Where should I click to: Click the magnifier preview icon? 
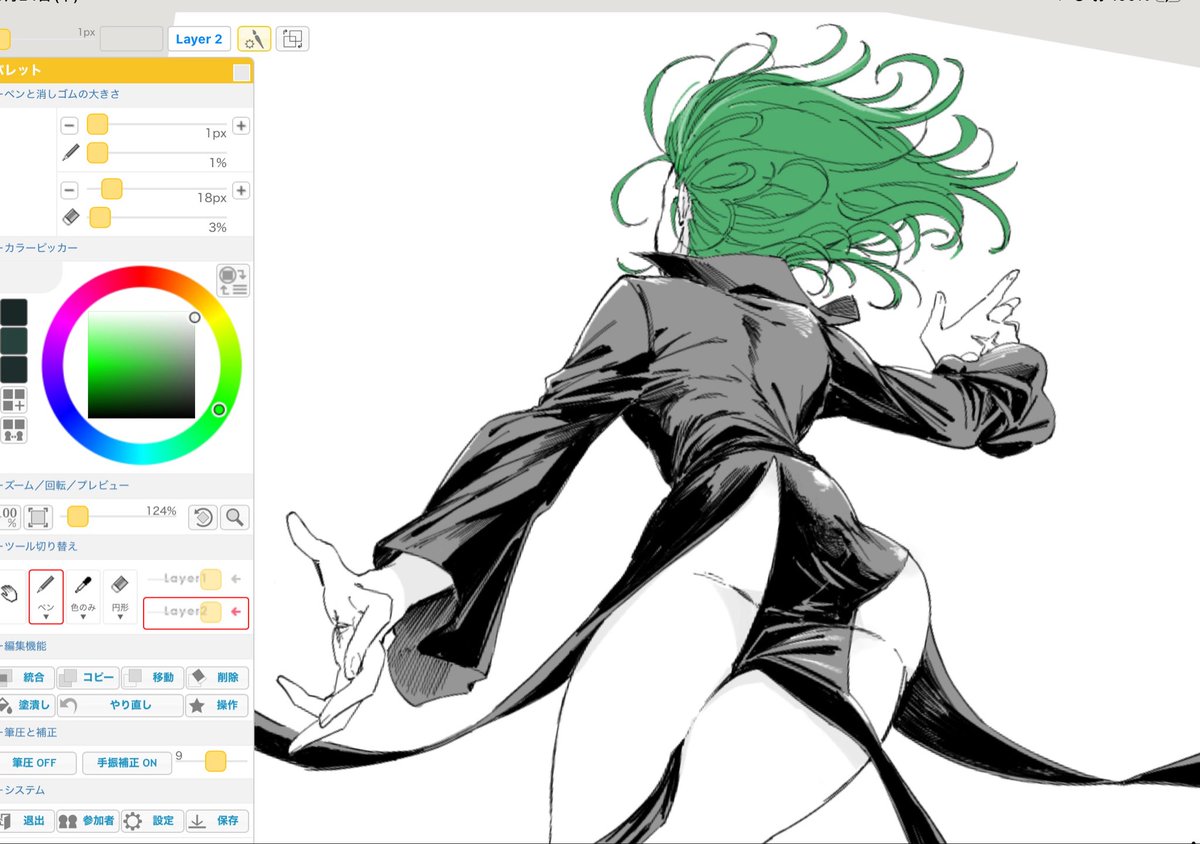click(235, 517)
